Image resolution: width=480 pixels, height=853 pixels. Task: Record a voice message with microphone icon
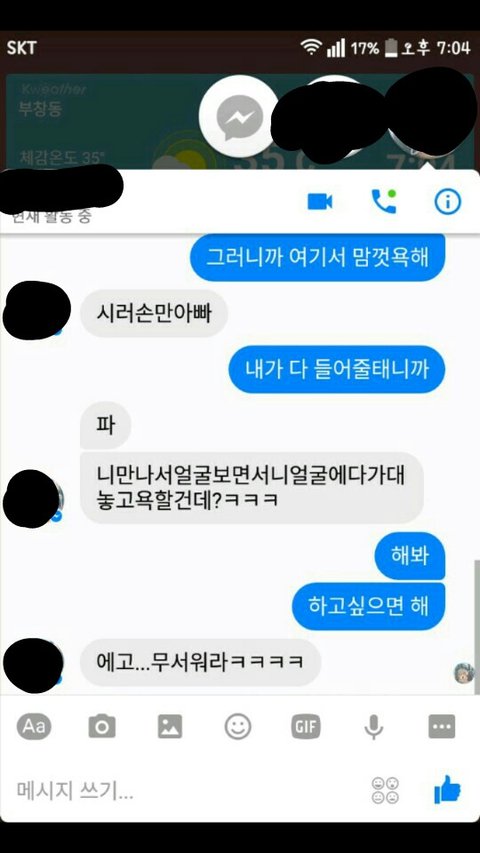(373, 727)
